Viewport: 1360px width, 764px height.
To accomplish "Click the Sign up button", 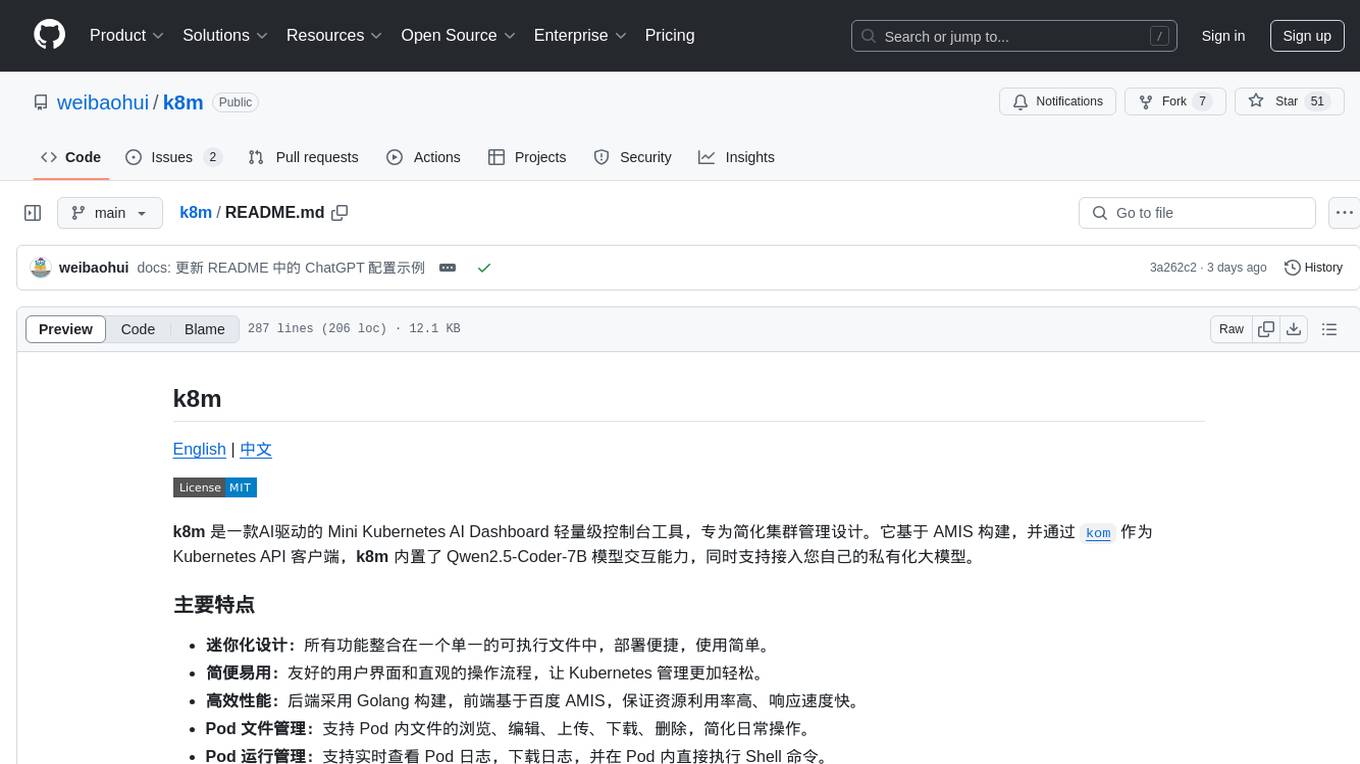I will click(x=1307, y=36).
